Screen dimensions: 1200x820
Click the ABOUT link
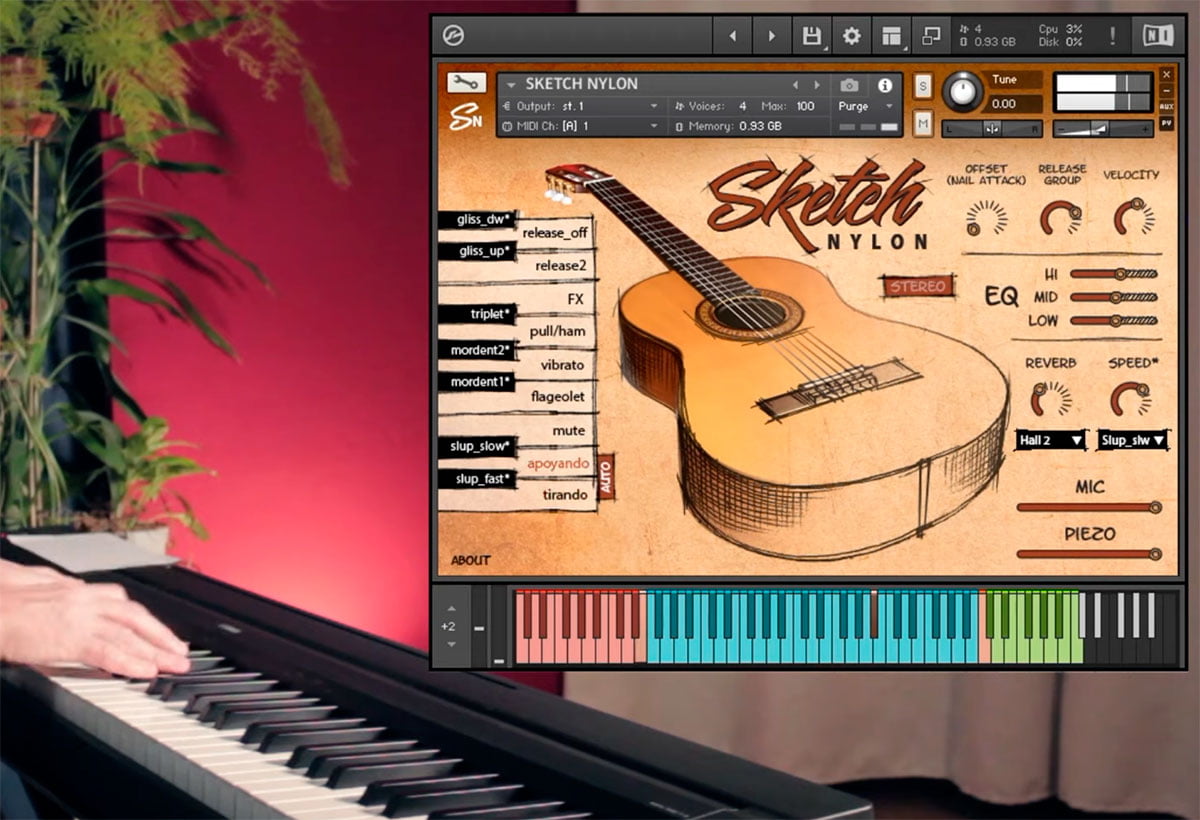tap(471, 560)
